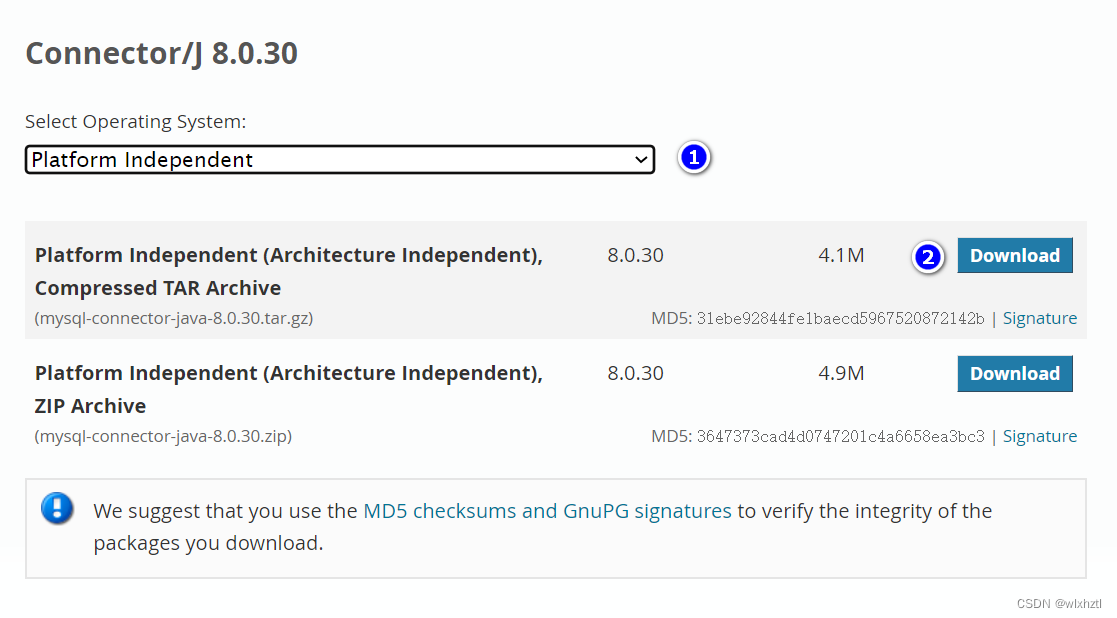
Task: Click the MD5 hash beginning 31ebe92844
Action: [841, 318]
